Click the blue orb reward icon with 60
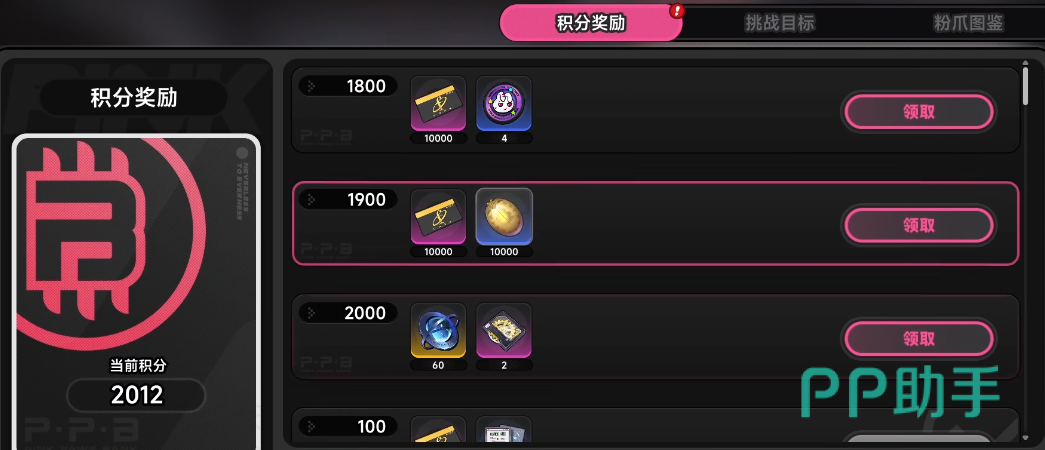1045x450 pixels. [438, 330]
